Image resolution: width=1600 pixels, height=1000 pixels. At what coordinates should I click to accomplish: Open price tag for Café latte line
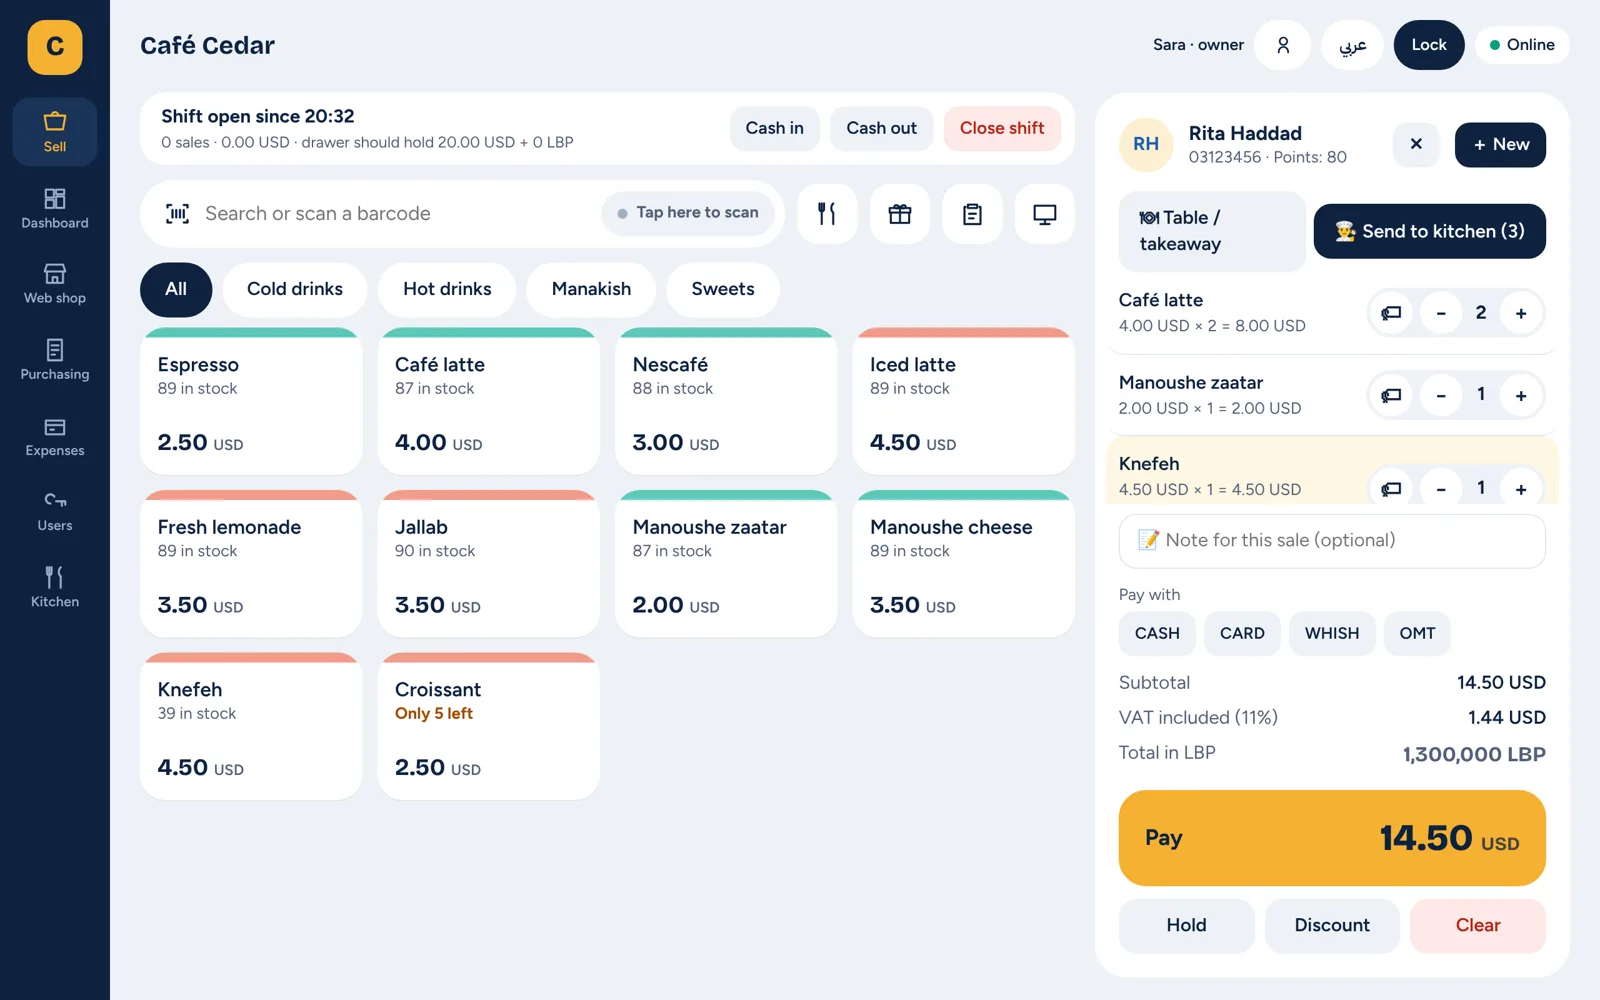point(1391,313)
